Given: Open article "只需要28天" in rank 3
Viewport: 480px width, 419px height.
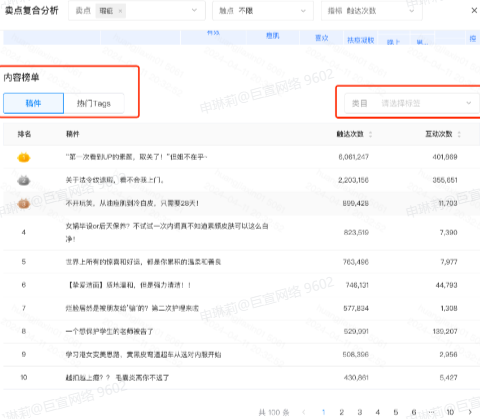Looking at the screenshot, I should 132,203.
